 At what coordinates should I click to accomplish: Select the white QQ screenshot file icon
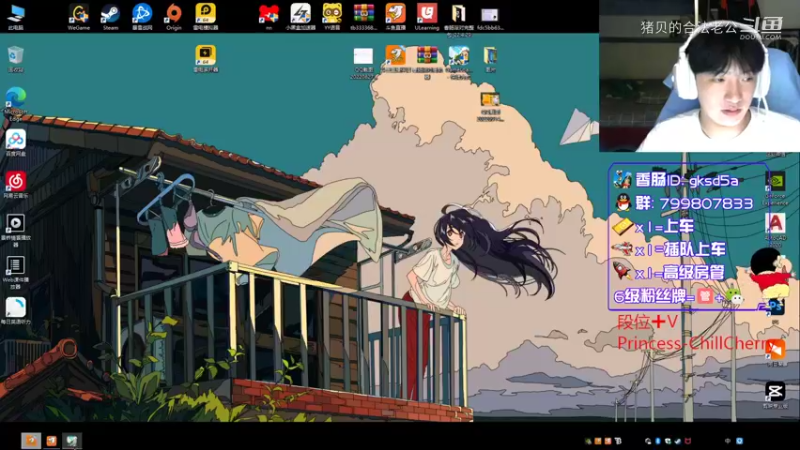pyautogui.click(x=363, y=63)
